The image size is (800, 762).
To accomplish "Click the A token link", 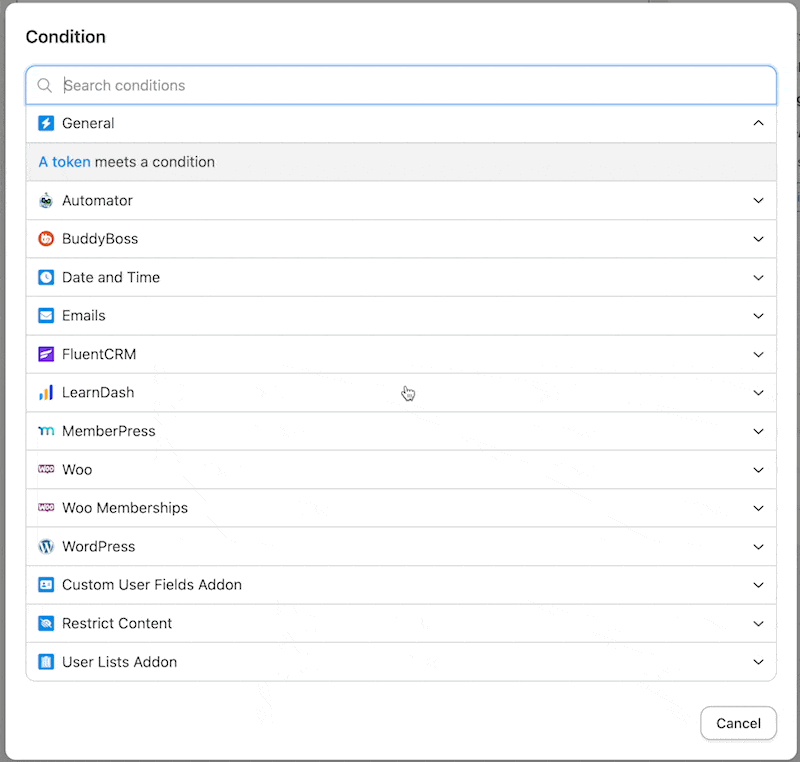I will pos(63,161).
